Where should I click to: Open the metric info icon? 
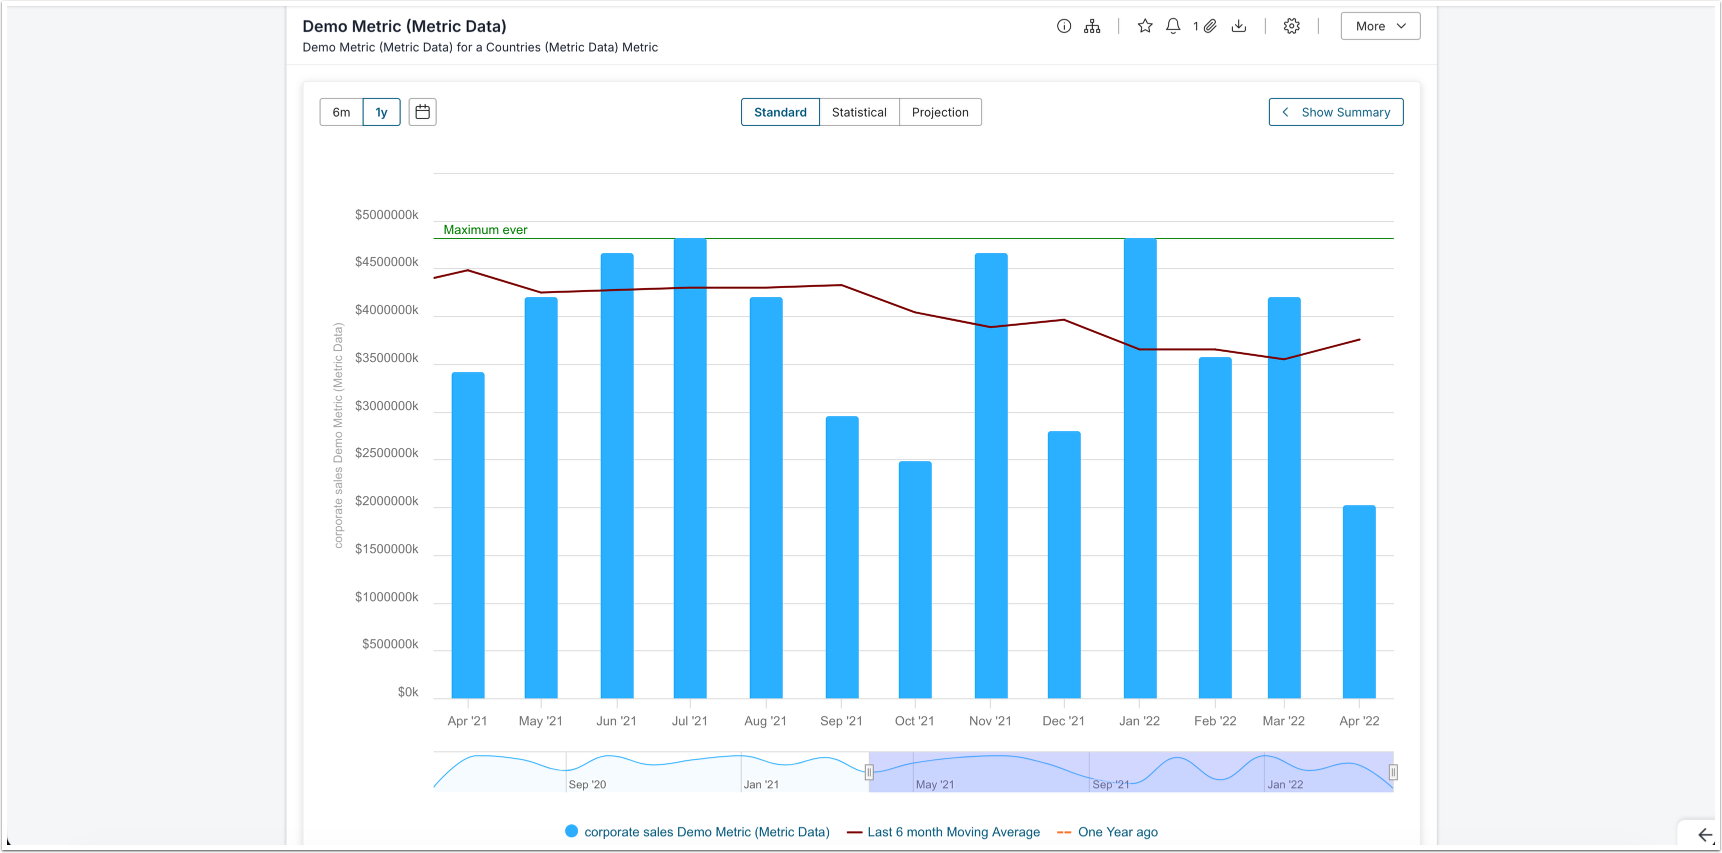tap(1064, 26)
